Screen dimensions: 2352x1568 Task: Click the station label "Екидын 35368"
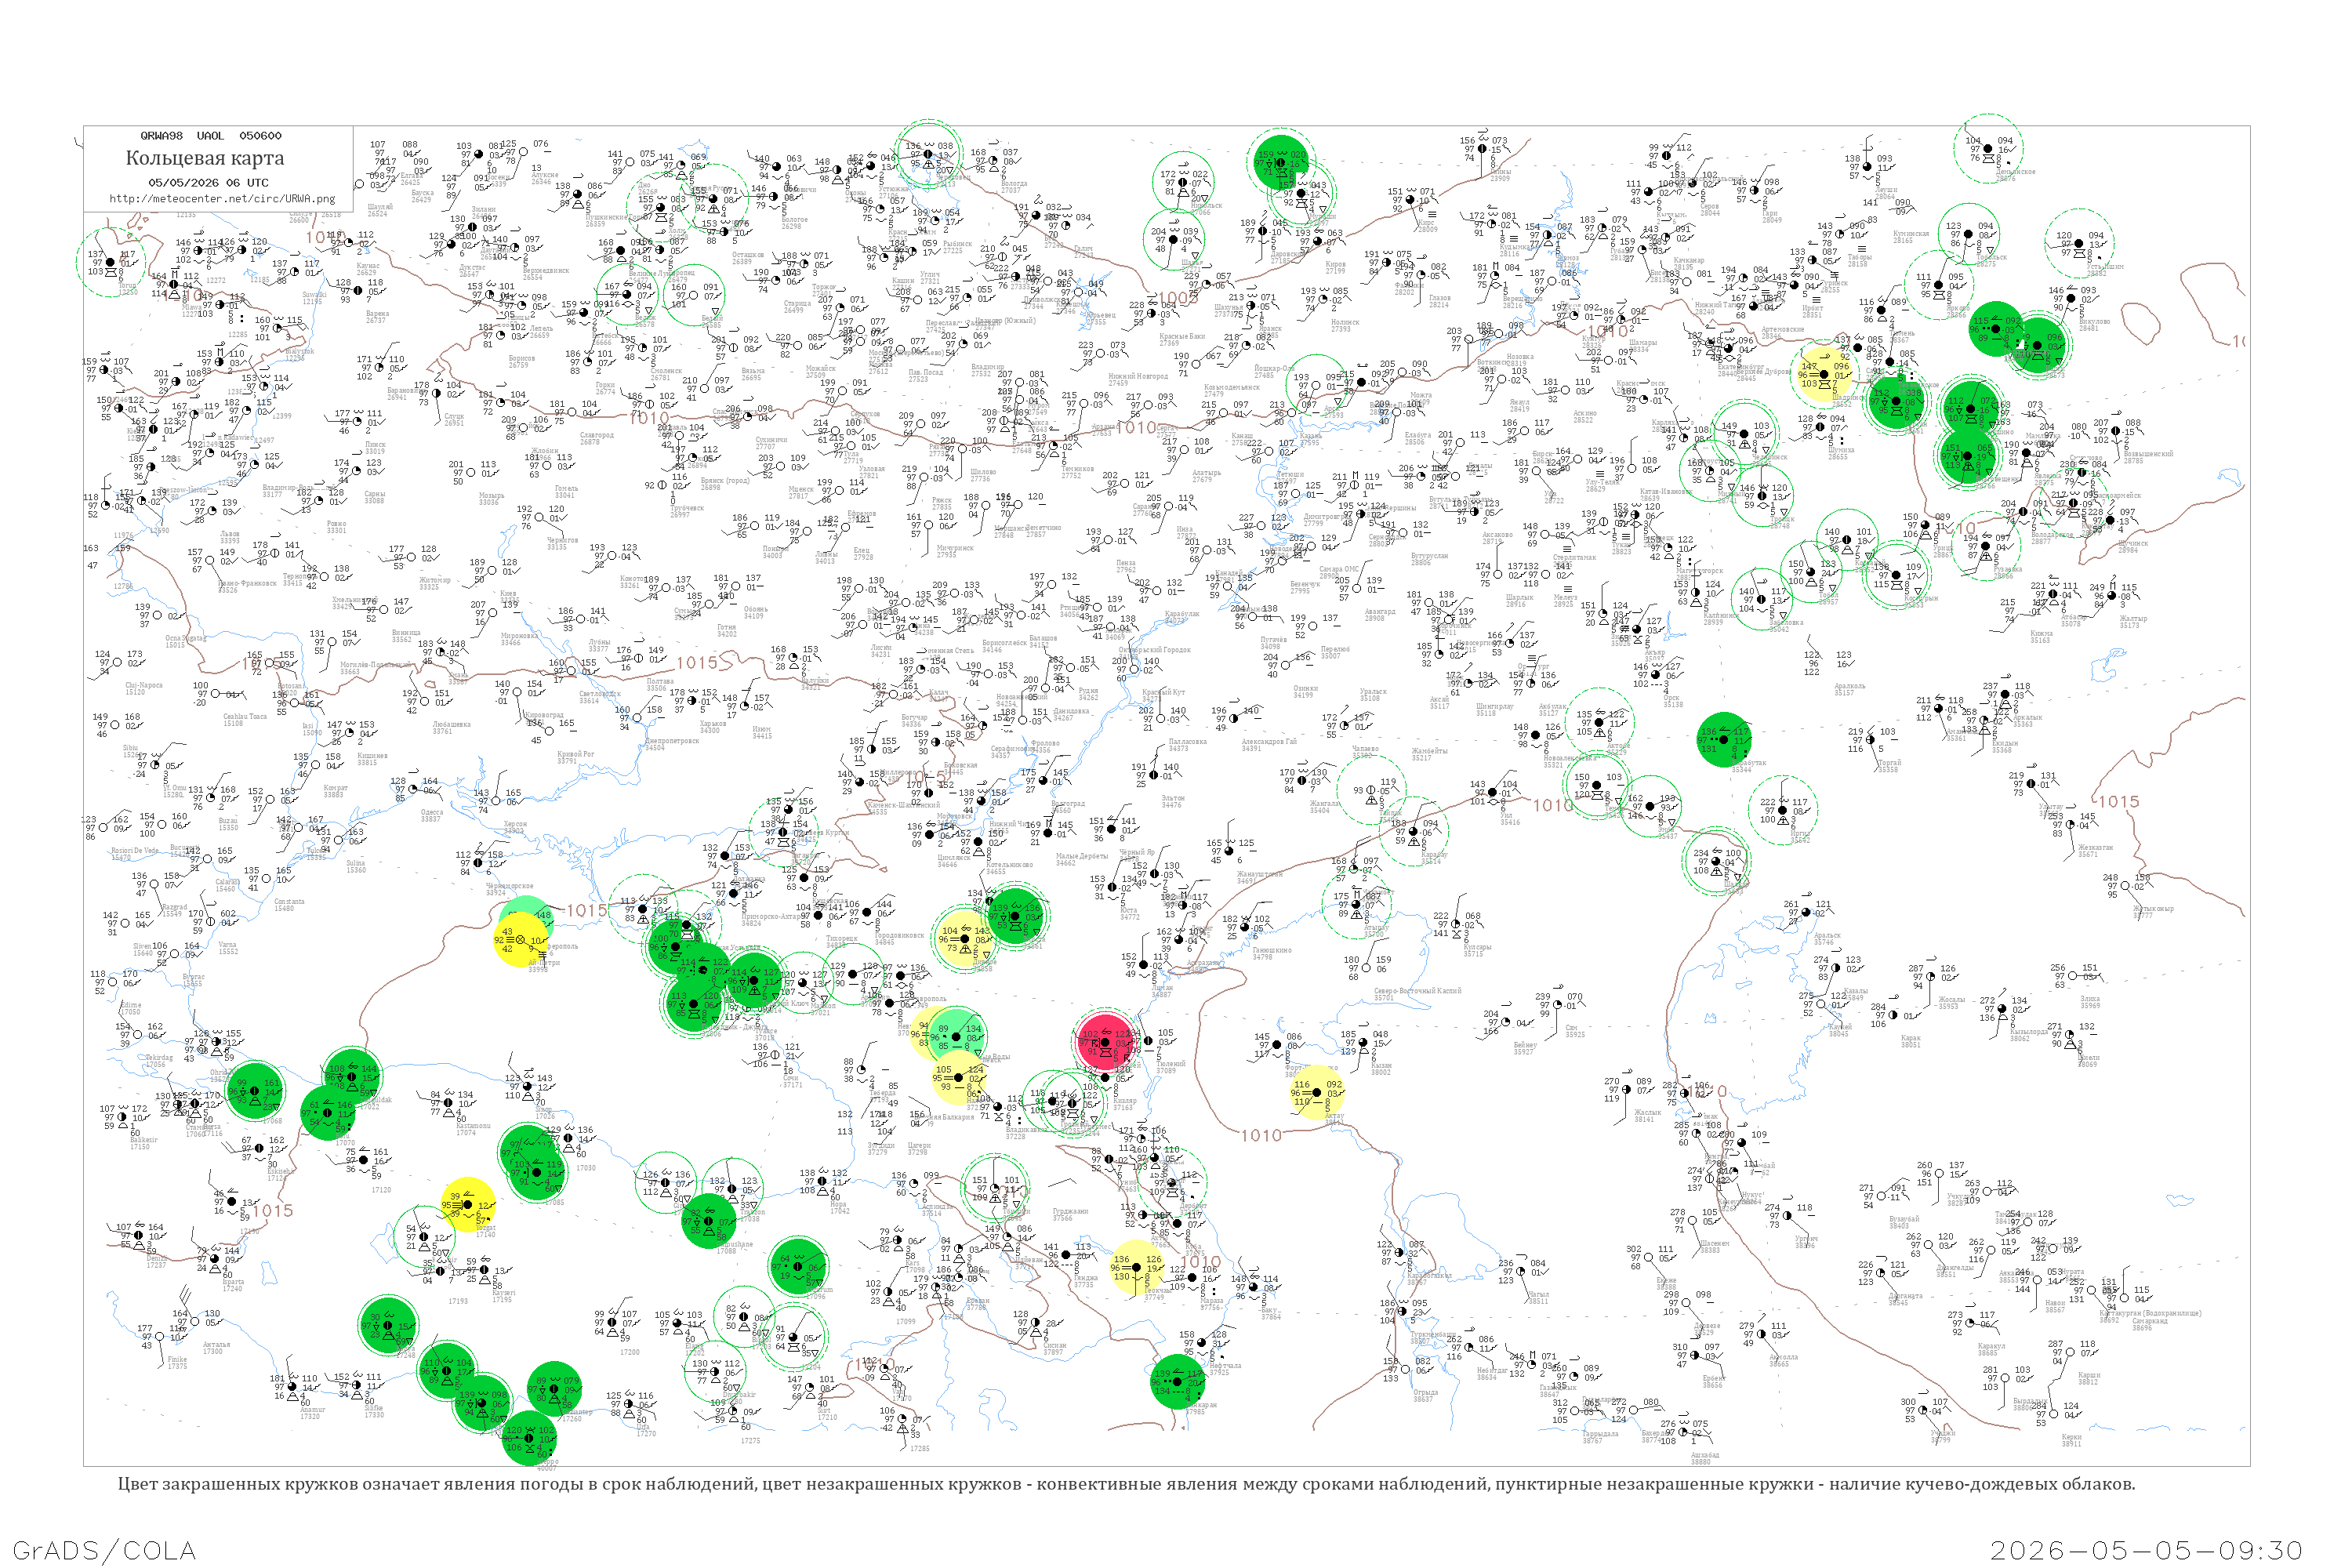(2005, 746)
